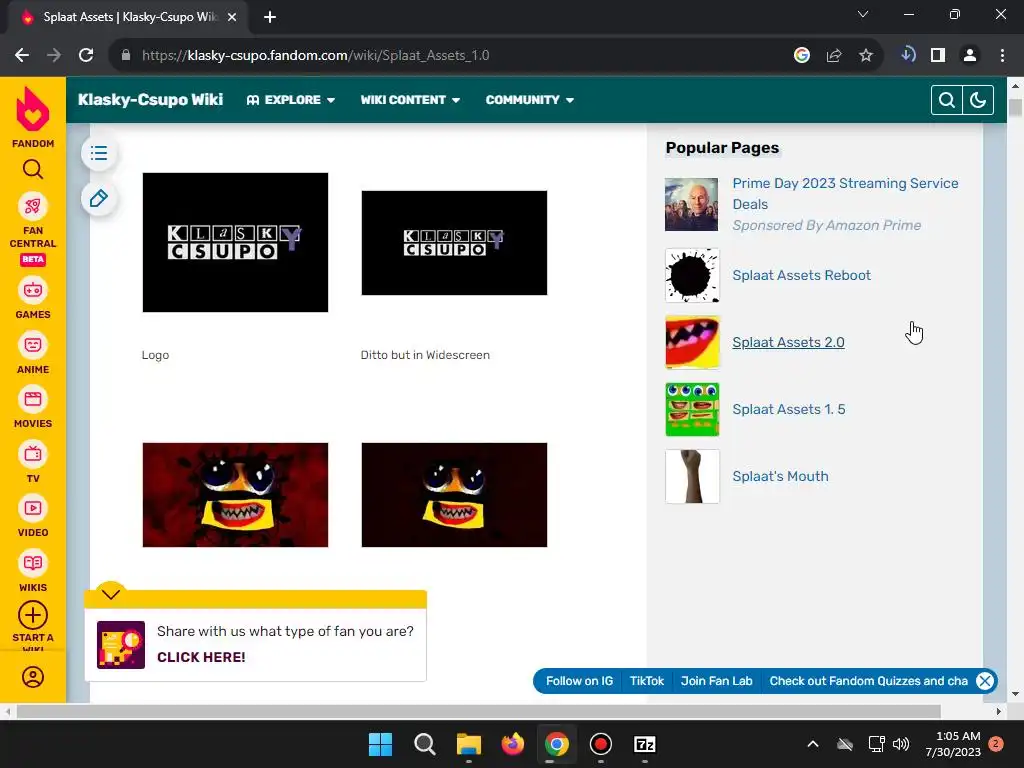Click the horizontal page scrollbar
1024x768 pixels.
tap(479, 711)
